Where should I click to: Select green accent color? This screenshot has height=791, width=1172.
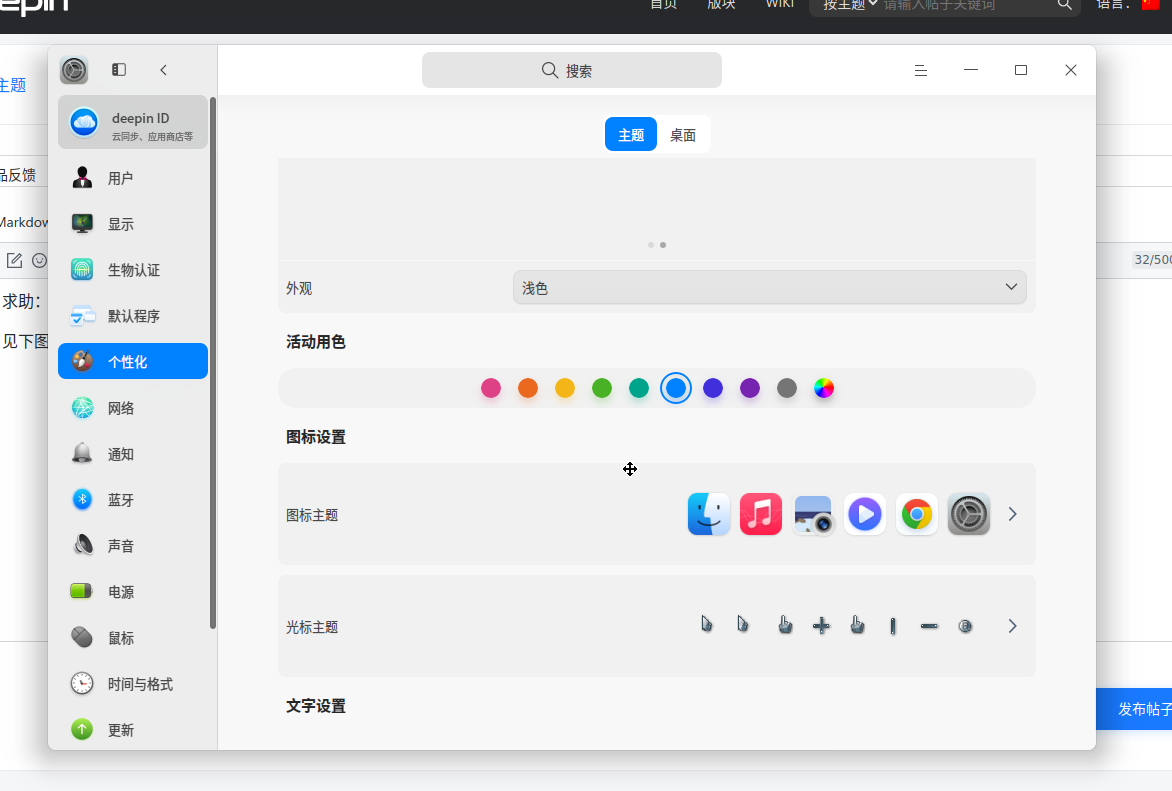click(x=602, y=388)
